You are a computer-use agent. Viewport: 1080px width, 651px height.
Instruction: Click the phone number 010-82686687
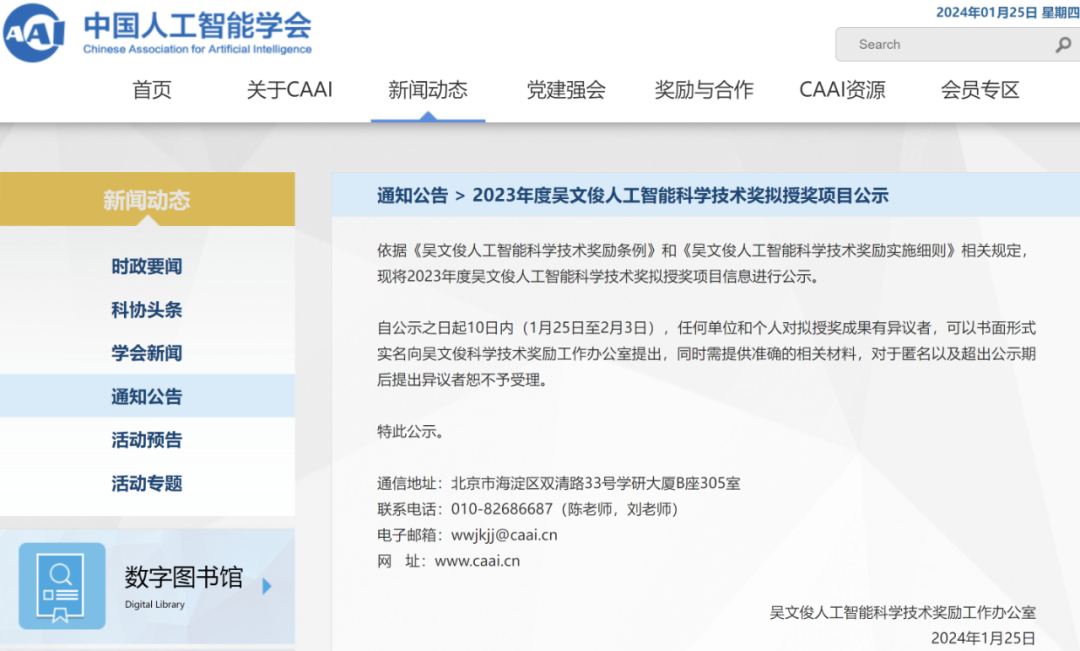tap(501, 509)
